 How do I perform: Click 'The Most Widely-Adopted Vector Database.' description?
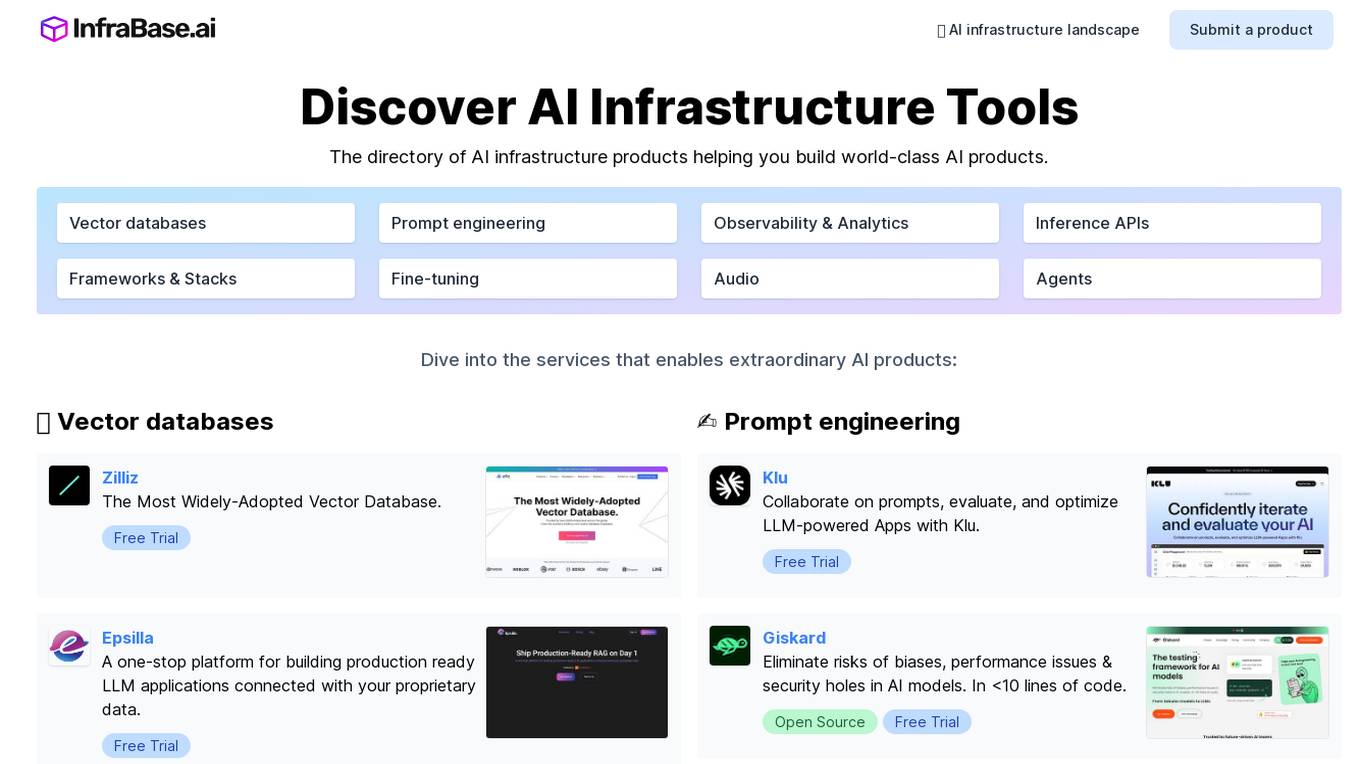[x=272, y=502]
